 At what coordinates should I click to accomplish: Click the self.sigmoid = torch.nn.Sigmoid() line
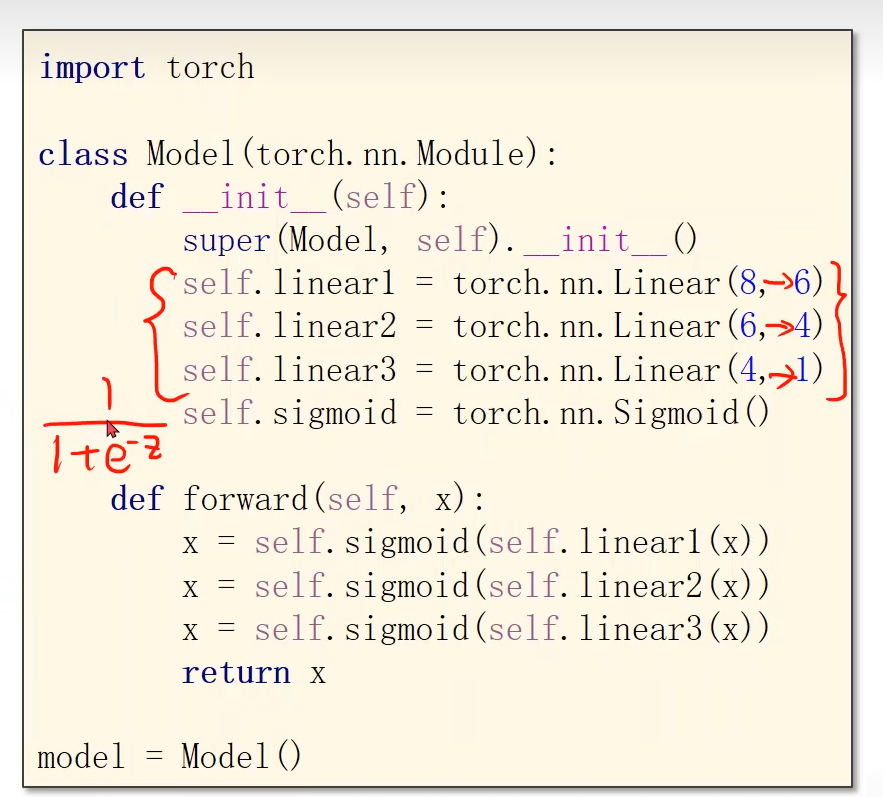click(x=476, y=413)
